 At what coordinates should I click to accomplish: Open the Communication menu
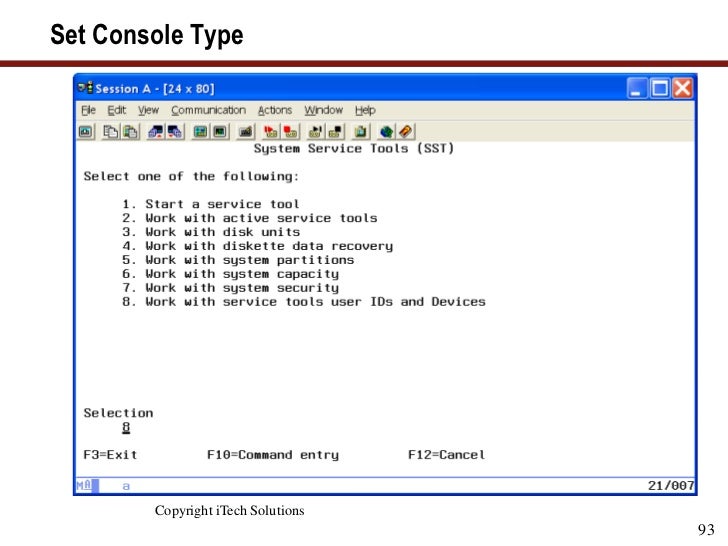pos(208,110)
